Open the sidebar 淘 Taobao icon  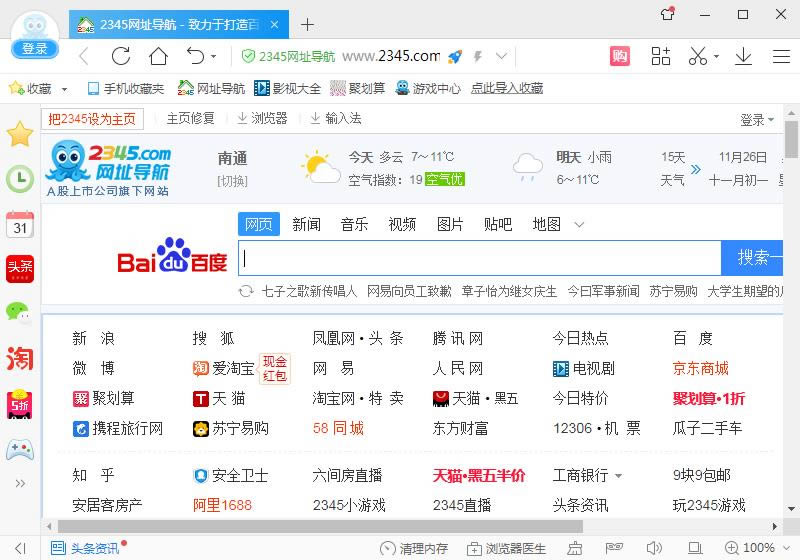20,358
